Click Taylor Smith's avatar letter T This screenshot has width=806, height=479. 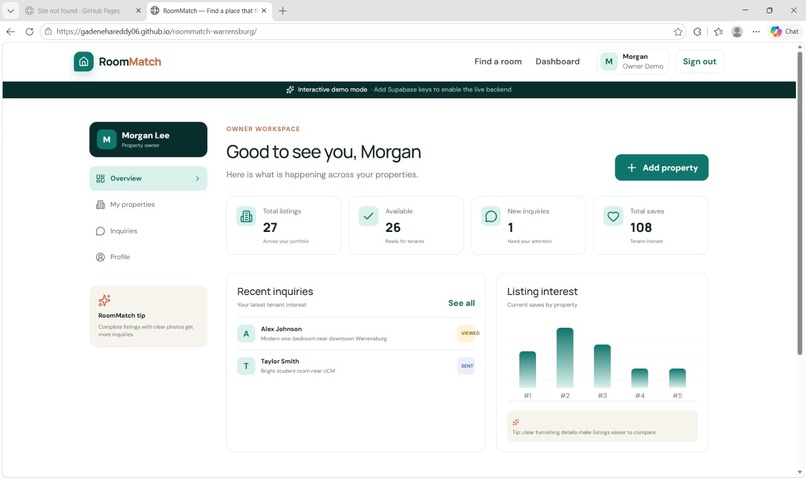[x=246, y=366]
